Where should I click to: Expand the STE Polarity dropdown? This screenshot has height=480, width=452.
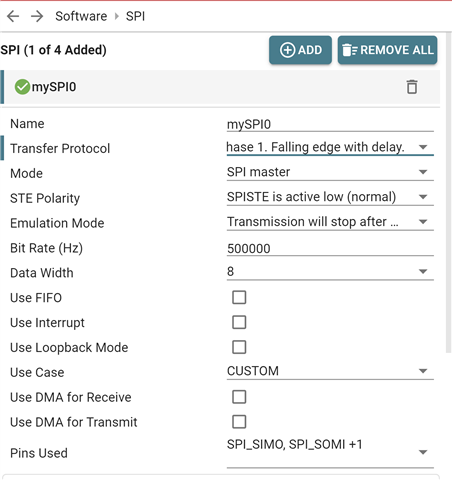click(x=330, y=197)
